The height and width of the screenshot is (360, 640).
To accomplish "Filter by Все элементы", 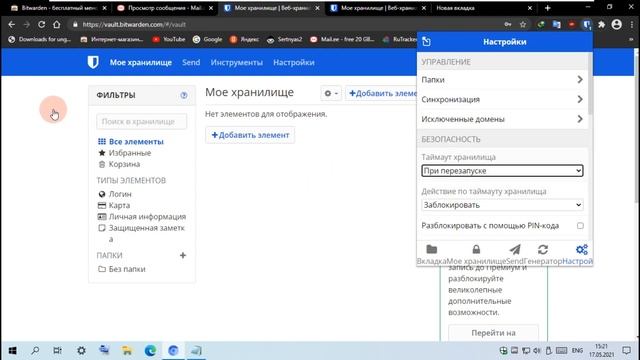I will click(x=131, y=142).
